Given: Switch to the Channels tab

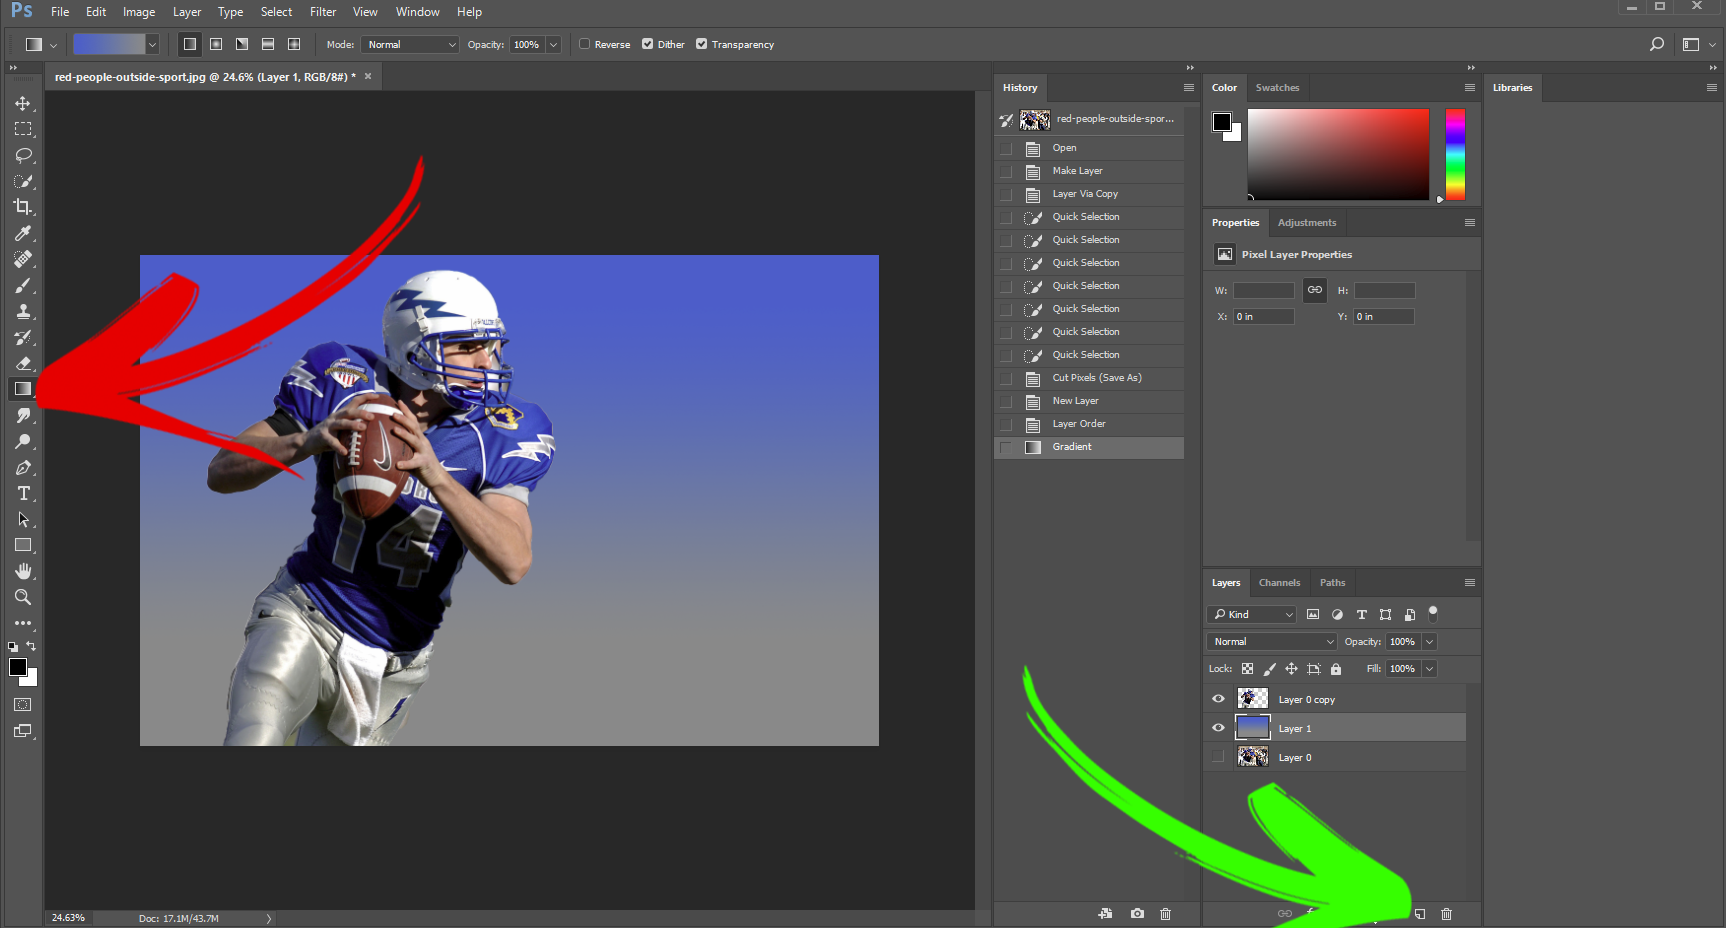Looking at the screenshot, I should tap(1279, 583).
